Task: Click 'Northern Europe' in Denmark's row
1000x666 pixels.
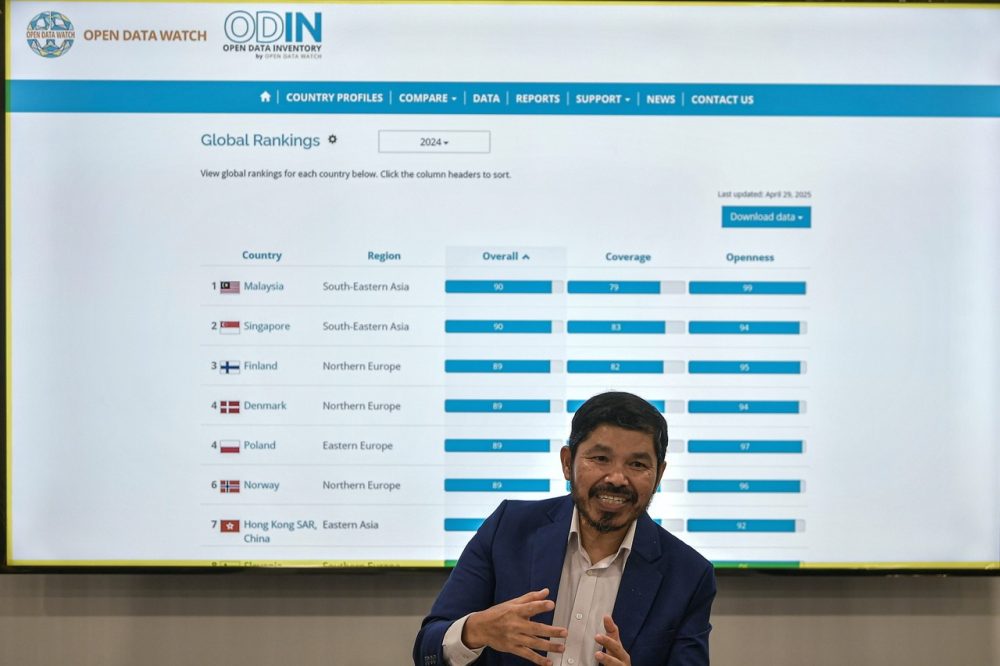Action: [x=362, y=406]
